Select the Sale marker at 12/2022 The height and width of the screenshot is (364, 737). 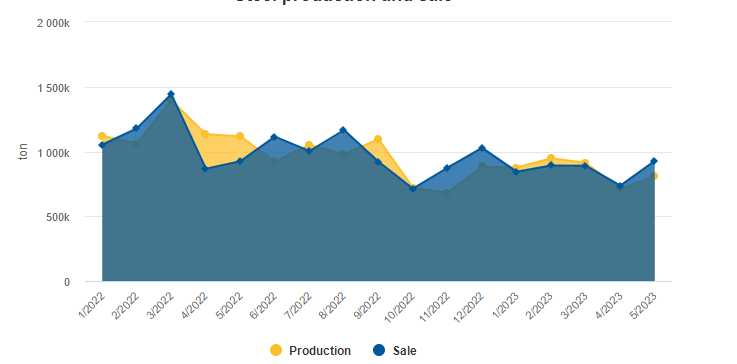pyautogui.click(x=482, y=148)
